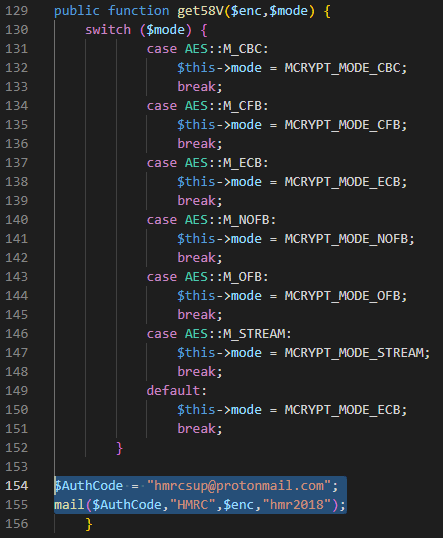The height and width of the screenshot is (538, 443).
Task: Click 'case AES::M_ECB:' text
Action: tap(208, 163)
